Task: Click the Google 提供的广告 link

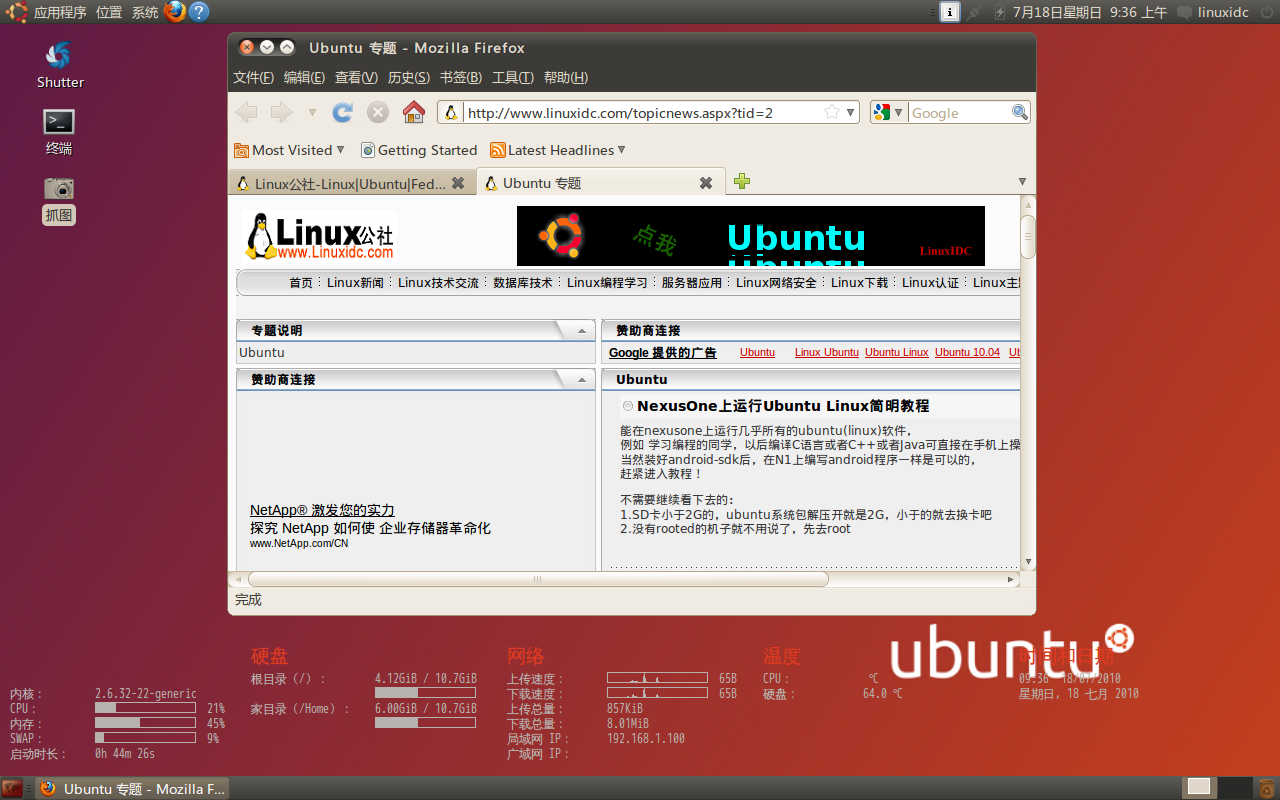Action: click(663, 353)
